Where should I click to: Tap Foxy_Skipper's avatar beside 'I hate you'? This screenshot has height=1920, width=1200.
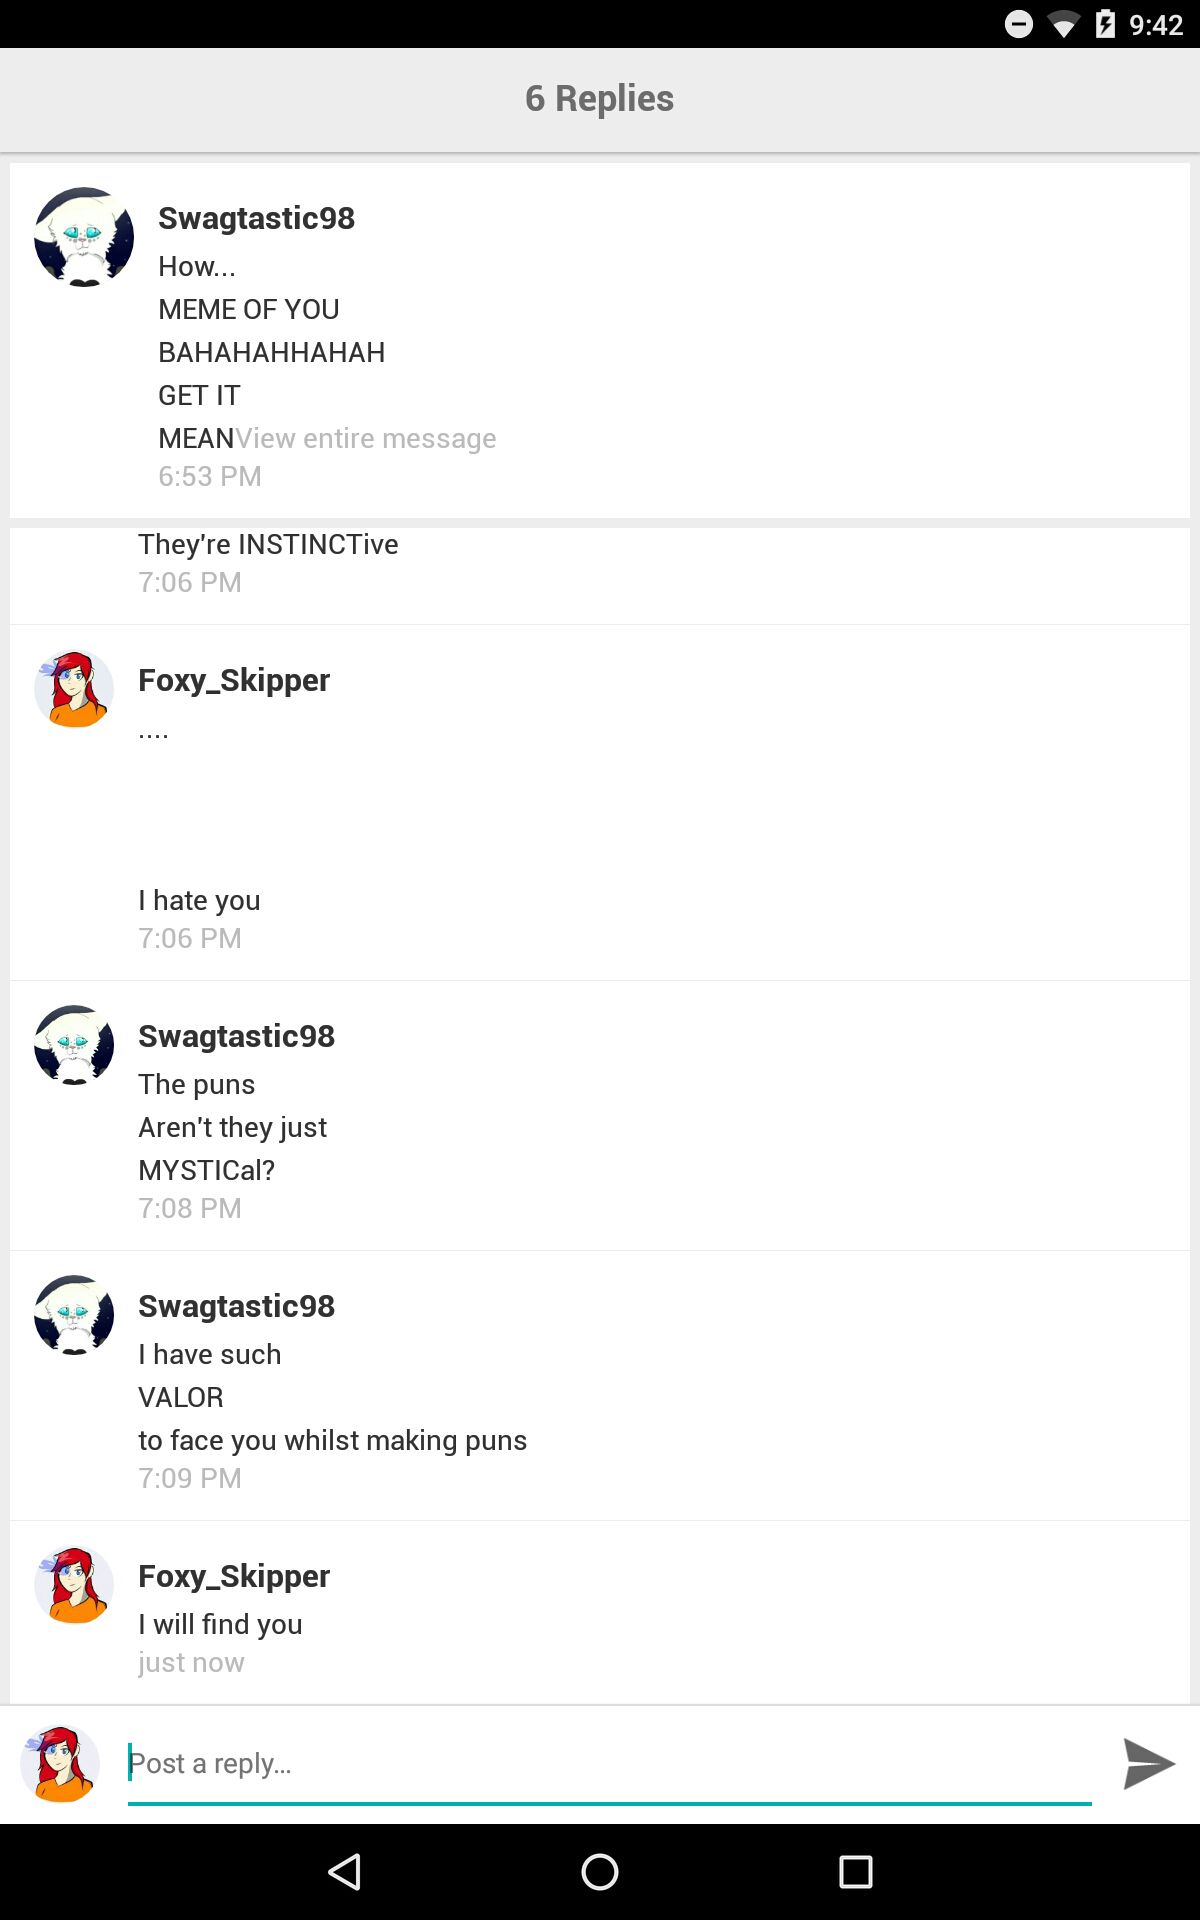coord(74,689)
